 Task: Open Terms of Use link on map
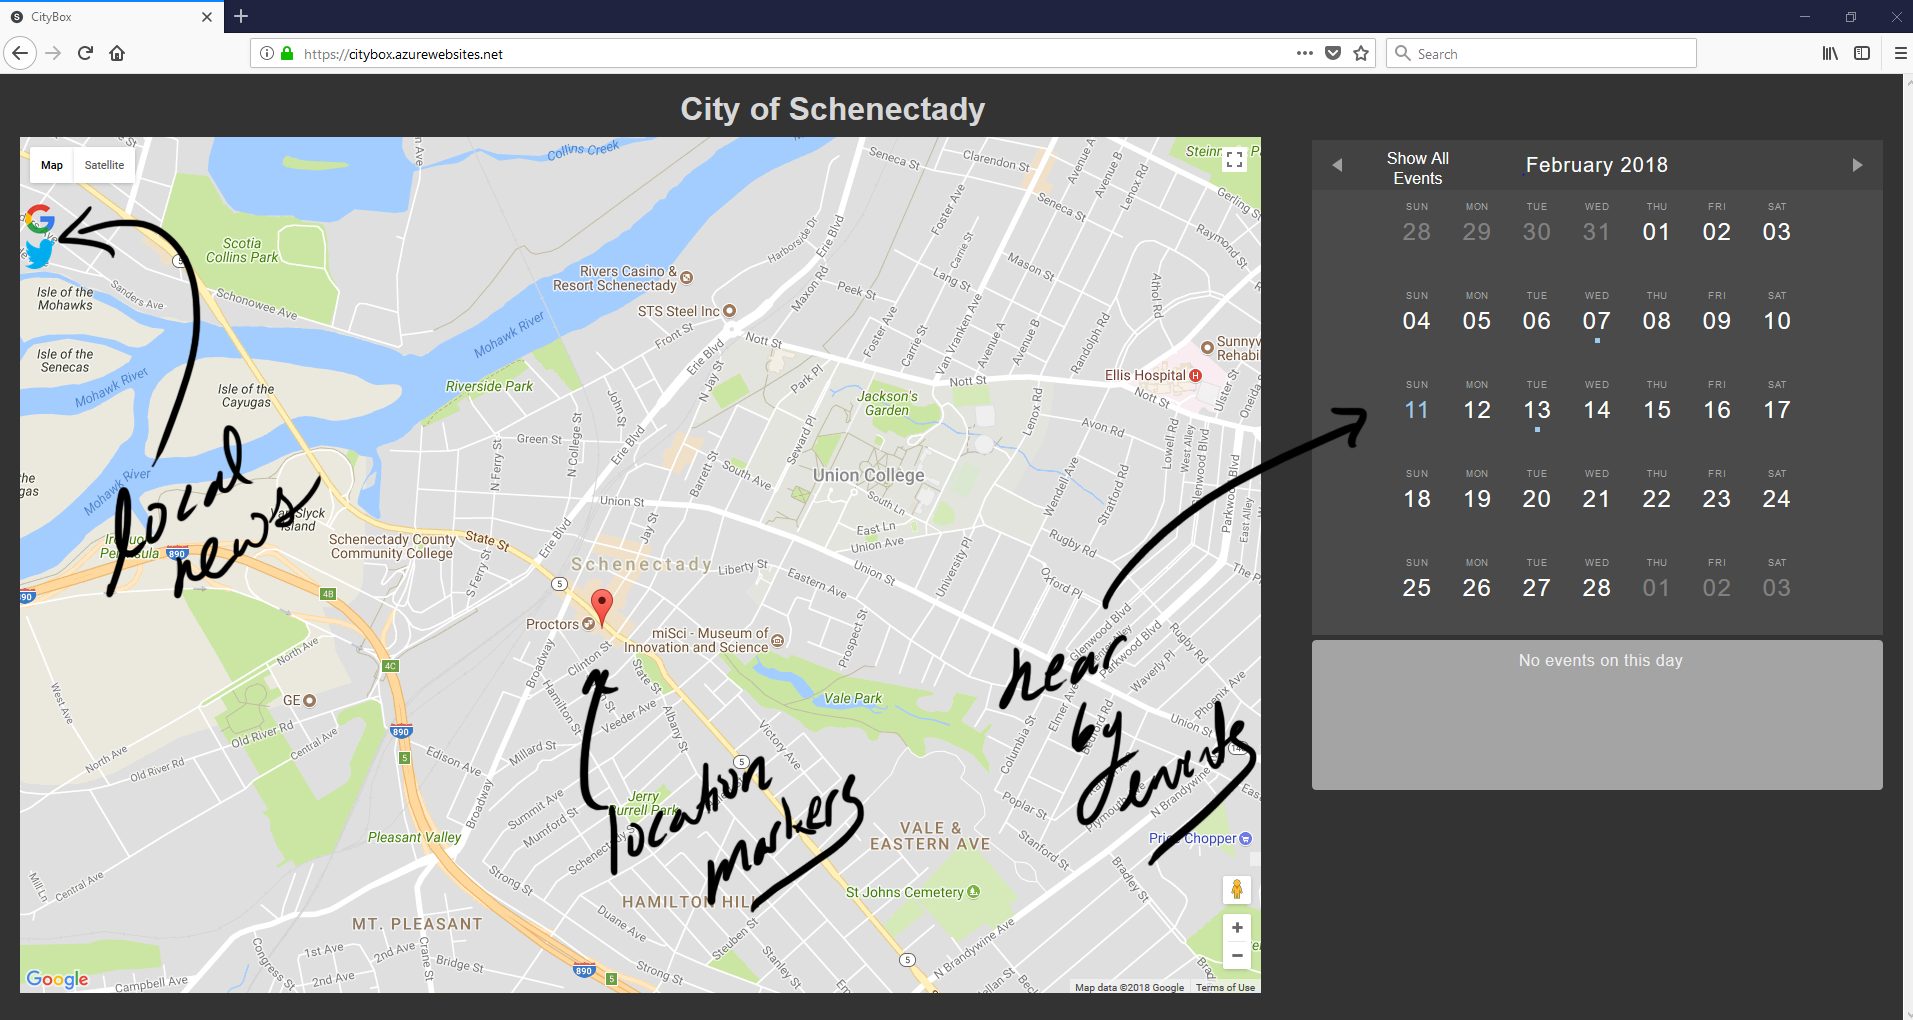point(1225,987)
